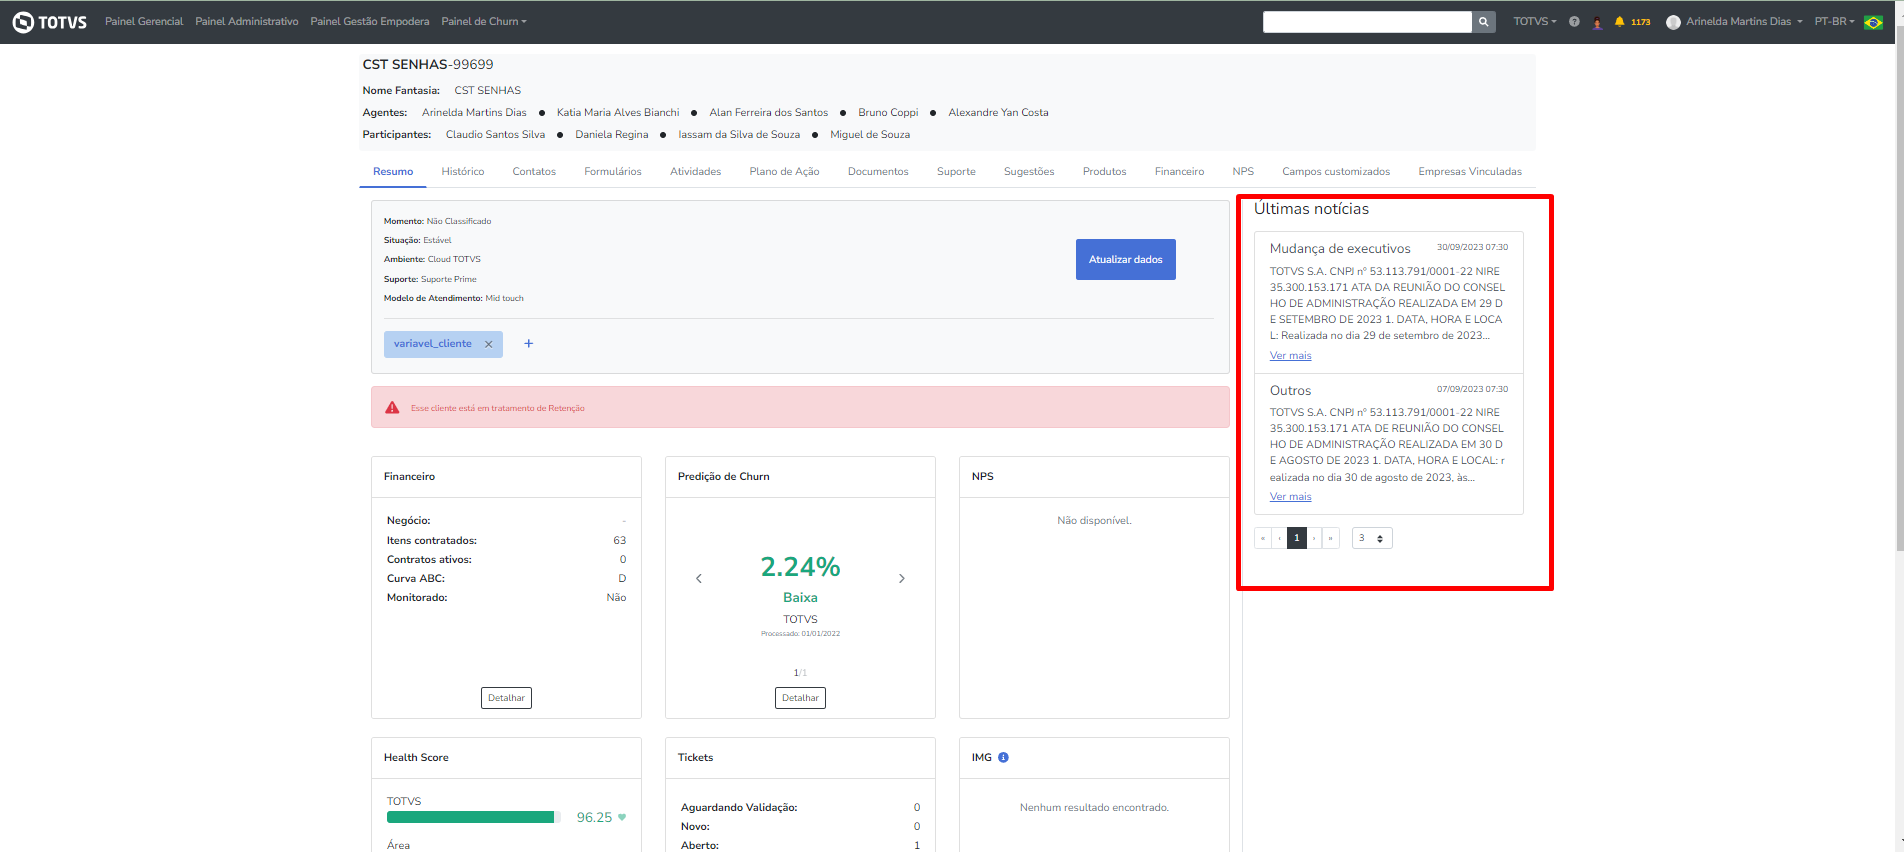Go to previous news page arrow
1904x852 pixels.
pyautogui.click(x=1279, y=538)
